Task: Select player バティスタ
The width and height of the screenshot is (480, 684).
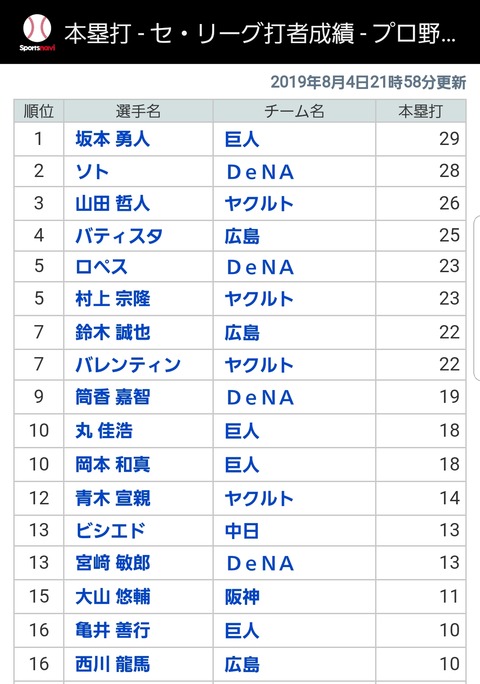Action: coord(119,236)
